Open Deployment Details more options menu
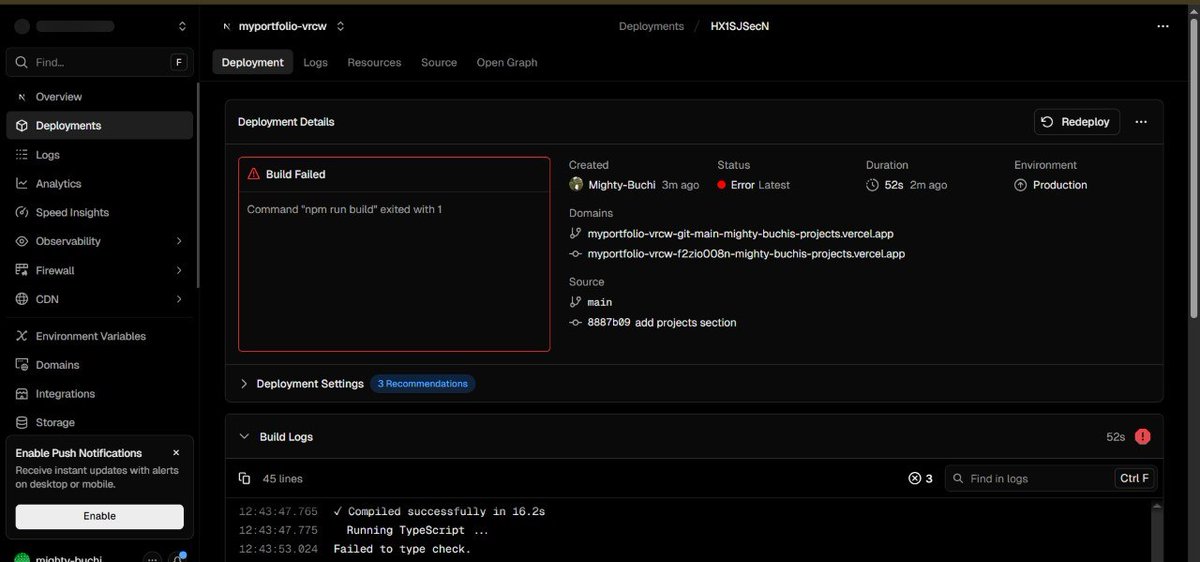 (x=1141, y=121)
